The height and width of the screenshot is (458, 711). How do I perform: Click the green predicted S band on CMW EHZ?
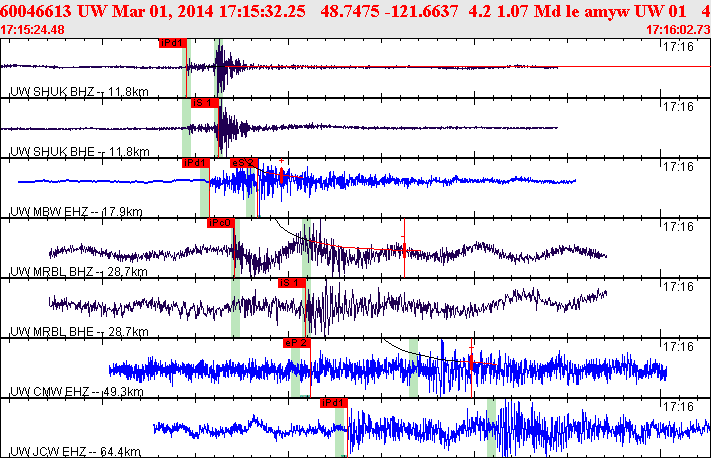click(x=413, y=368)
